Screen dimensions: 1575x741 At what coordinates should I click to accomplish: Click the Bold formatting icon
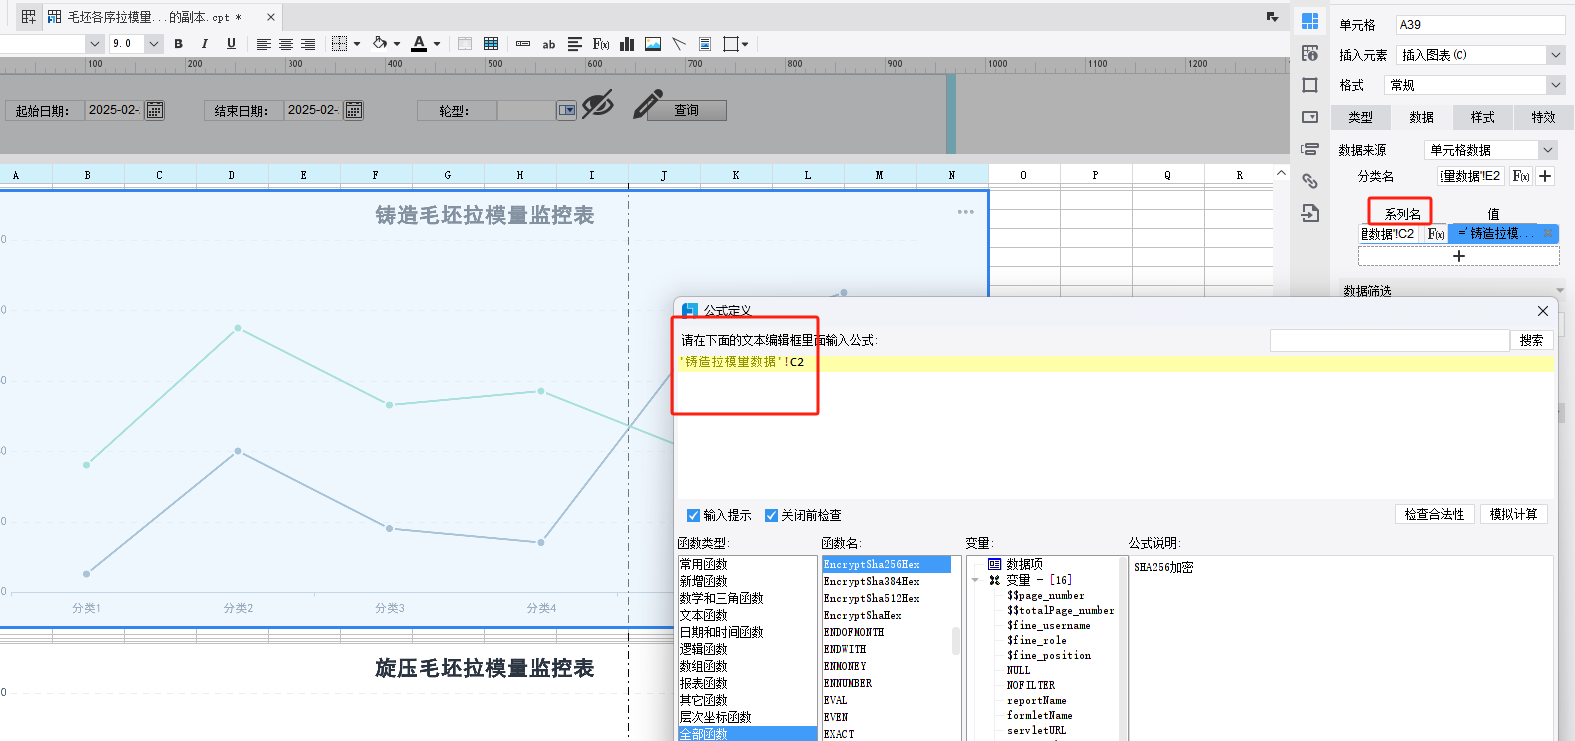pos(178,44)
